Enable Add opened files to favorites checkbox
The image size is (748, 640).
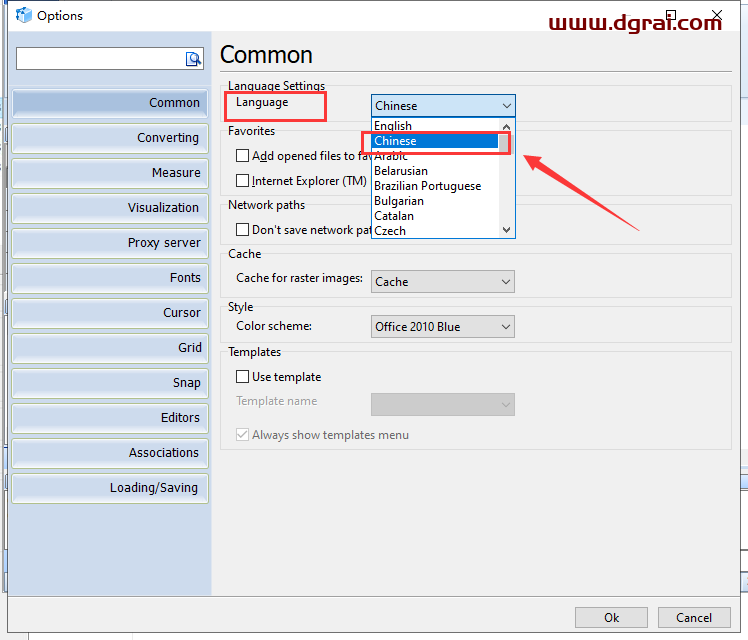242,156
